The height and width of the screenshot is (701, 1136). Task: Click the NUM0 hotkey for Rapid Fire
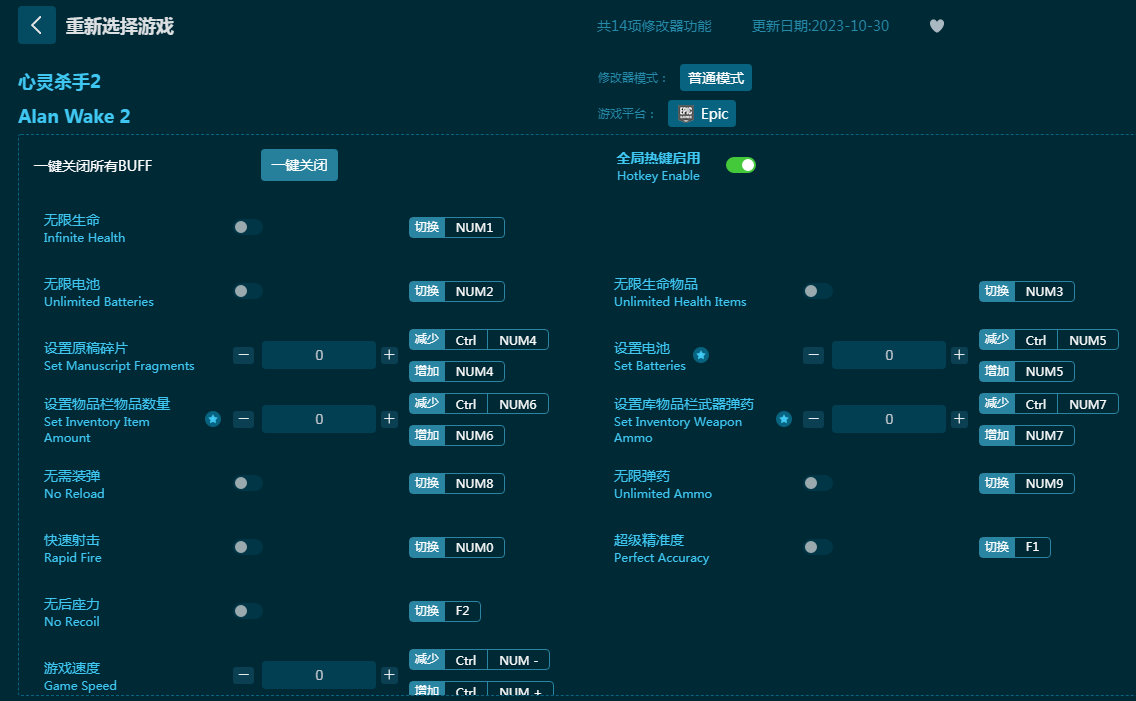456,547
